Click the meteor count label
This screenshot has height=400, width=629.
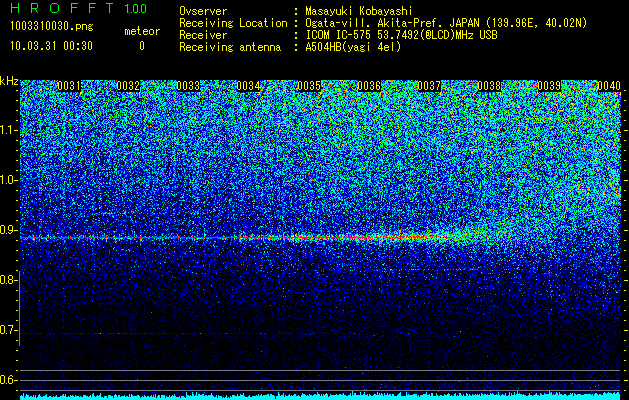[x=142, y=31]
